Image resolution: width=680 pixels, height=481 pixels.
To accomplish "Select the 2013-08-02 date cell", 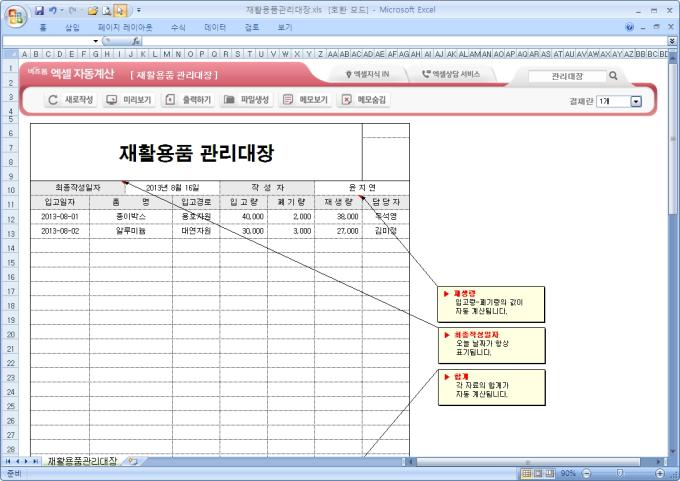I will click(60, 231).
